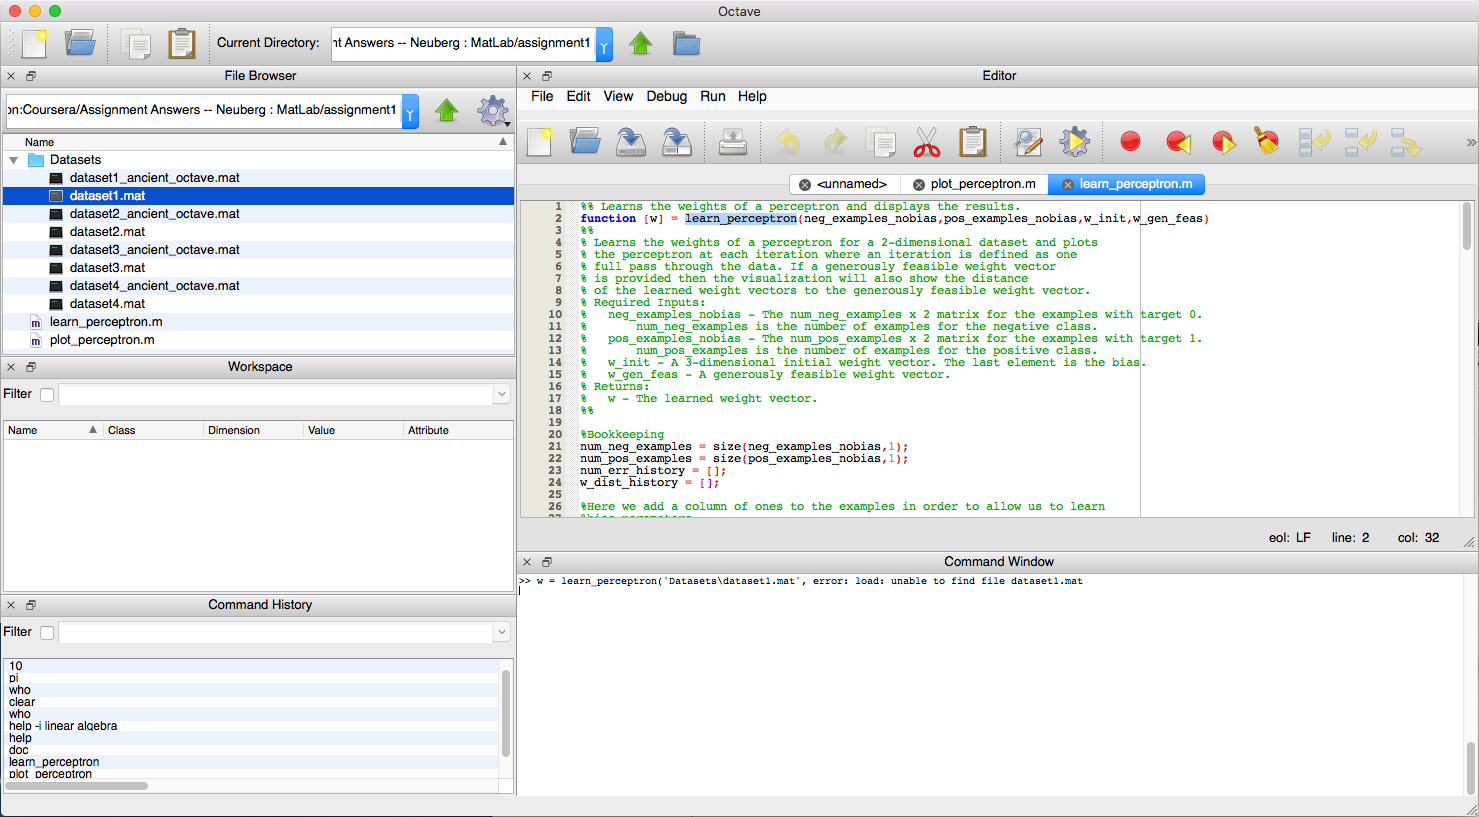Click 'help -i linear algebra' history entry
This screenshot has height=817, width=1479.
coord(63,726)
